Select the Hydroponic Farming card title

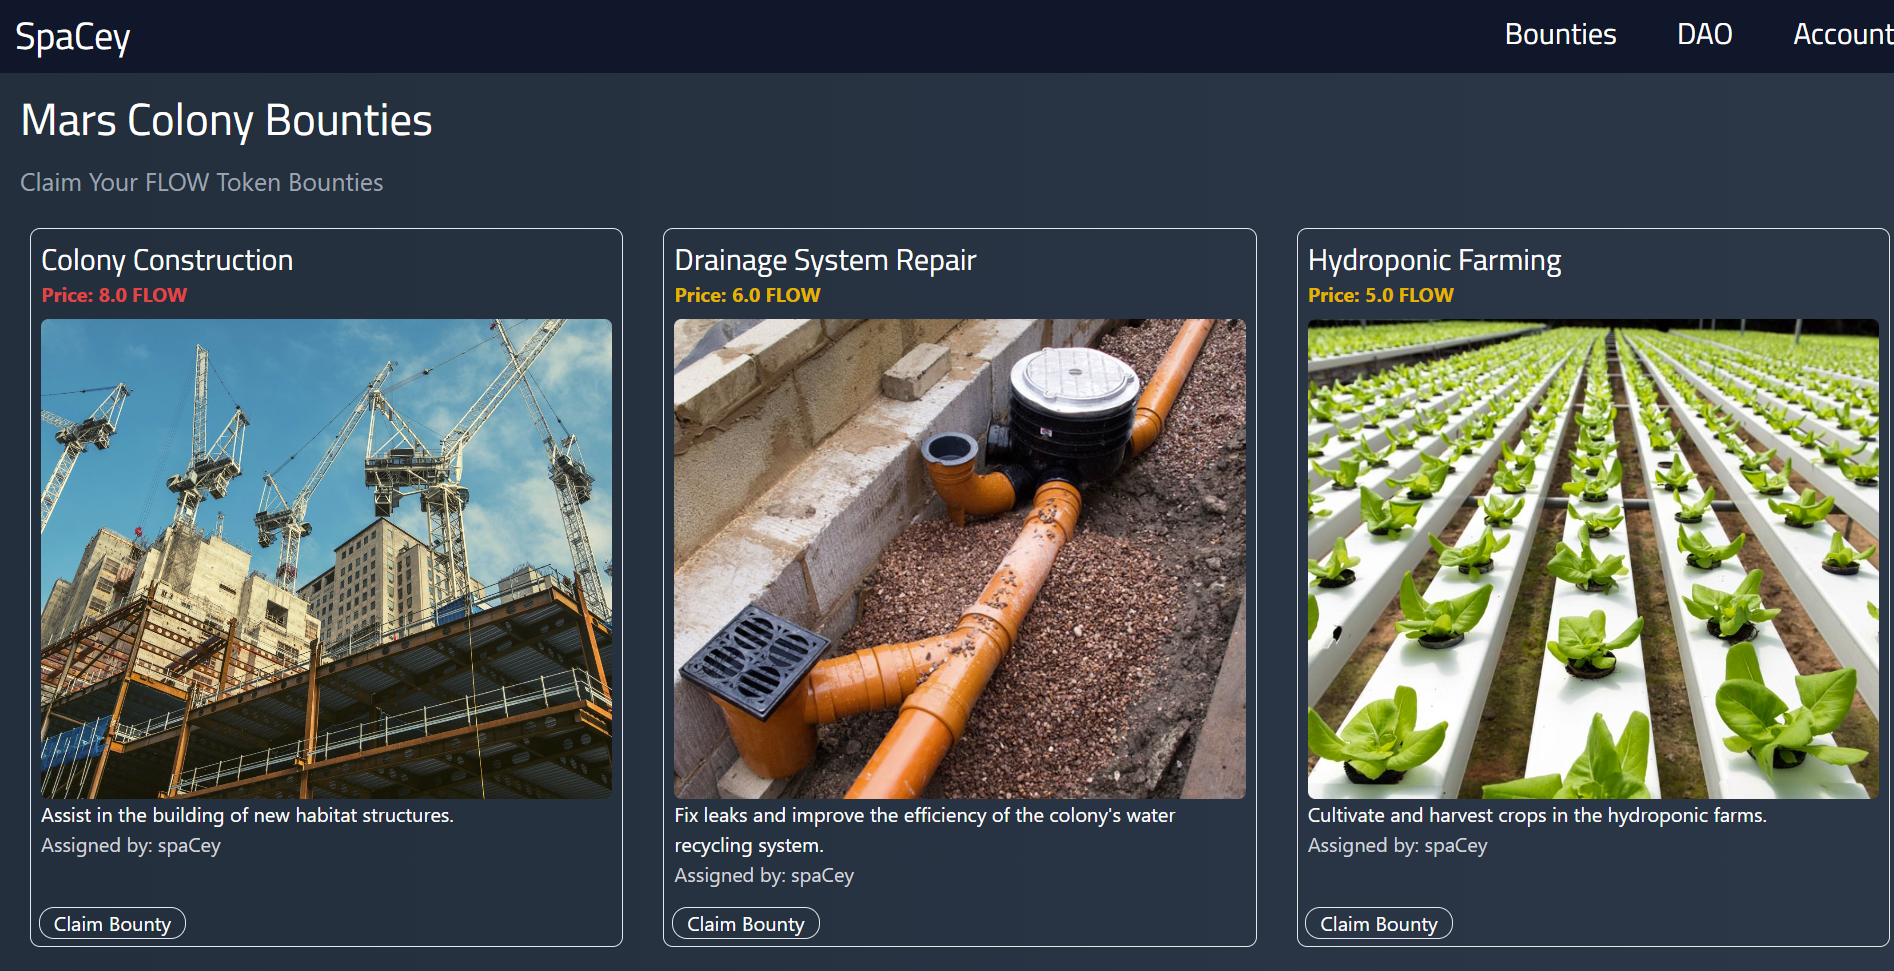tap(1434, 260)
